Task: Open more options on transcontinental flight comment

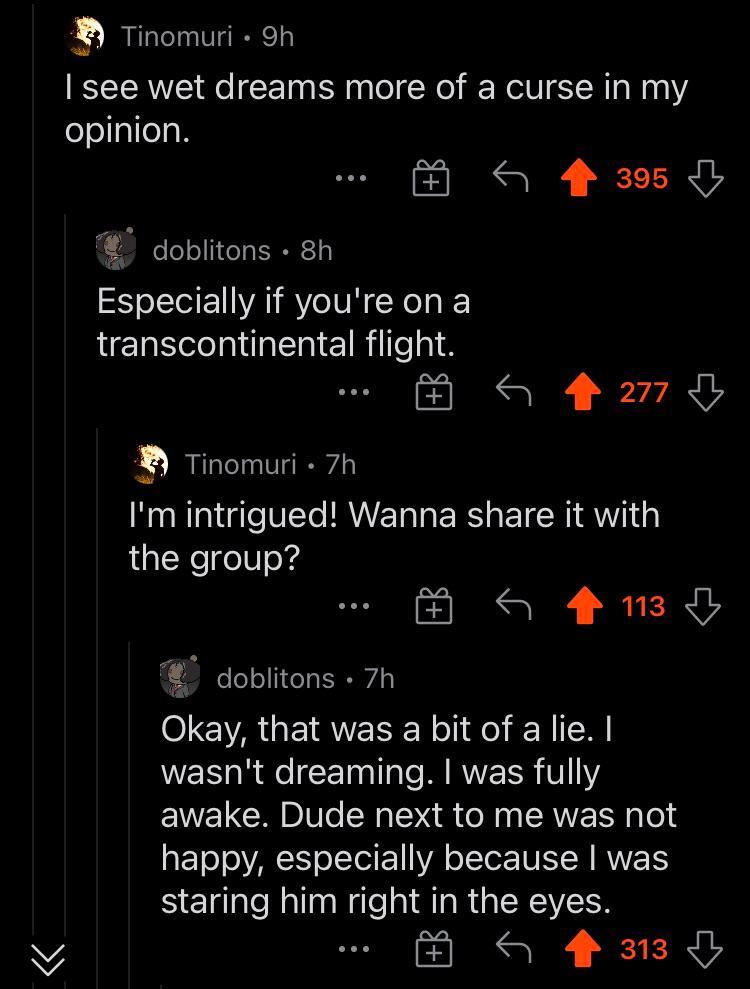Action: point(352,393)
